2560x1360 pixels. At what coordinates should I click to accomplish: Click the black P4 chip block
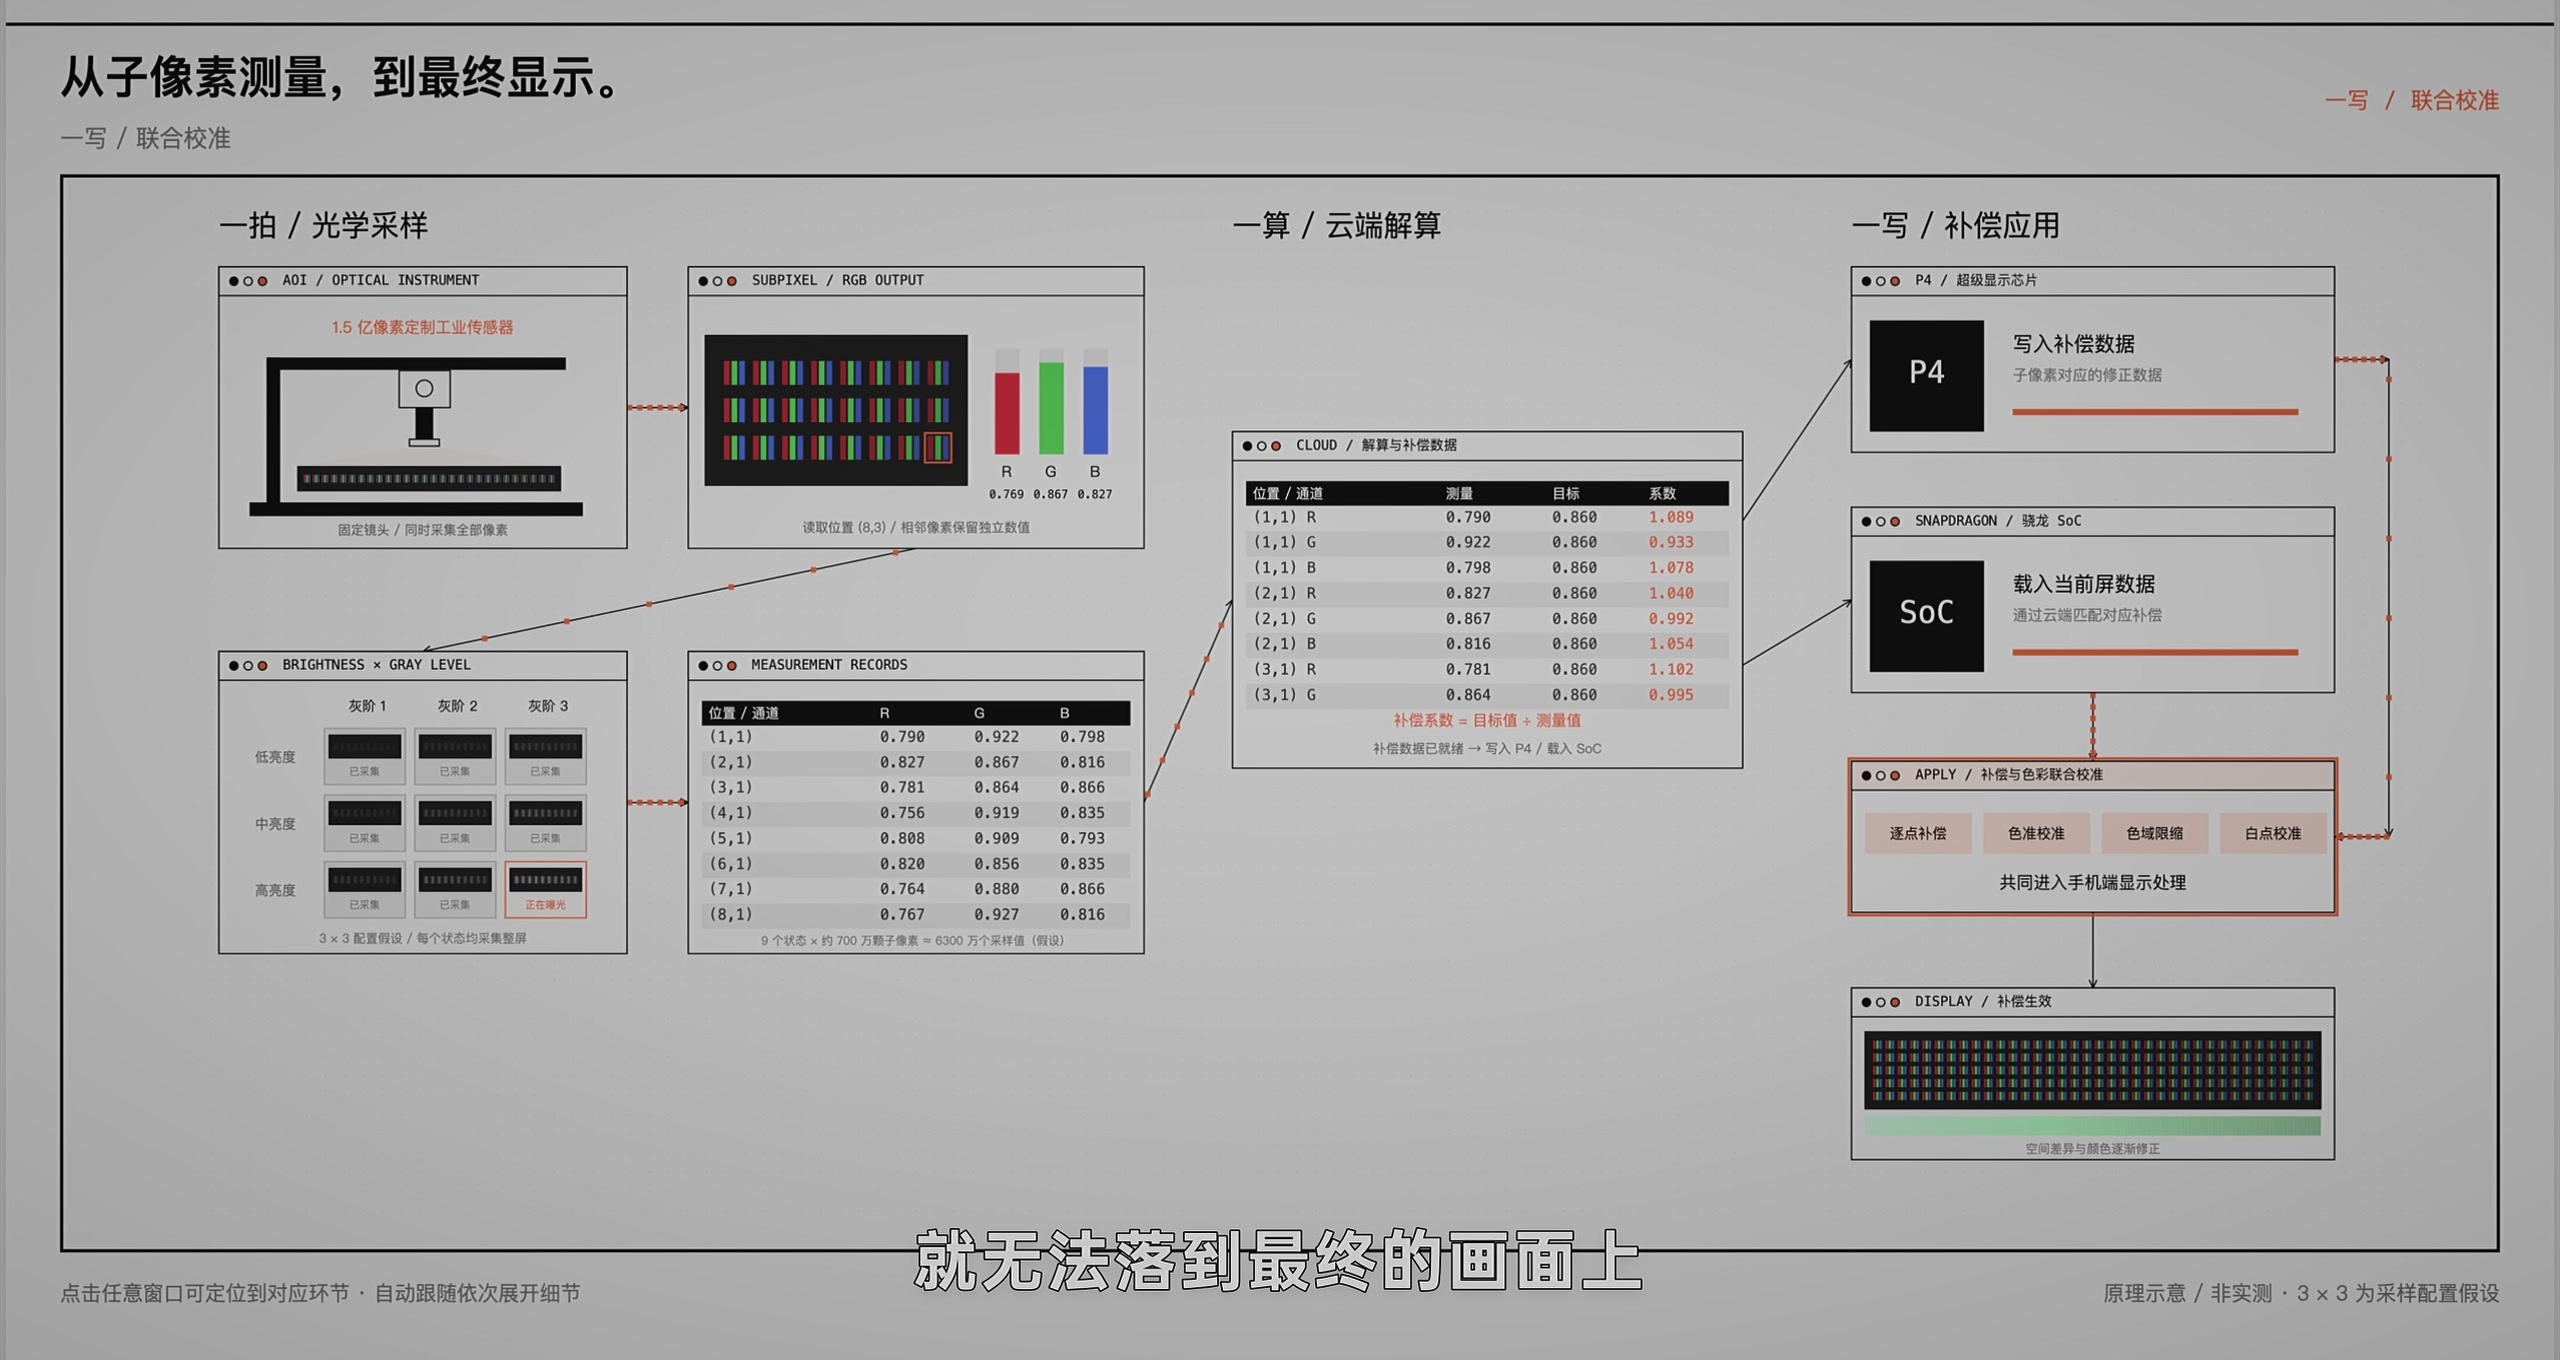pos(1926,375)
